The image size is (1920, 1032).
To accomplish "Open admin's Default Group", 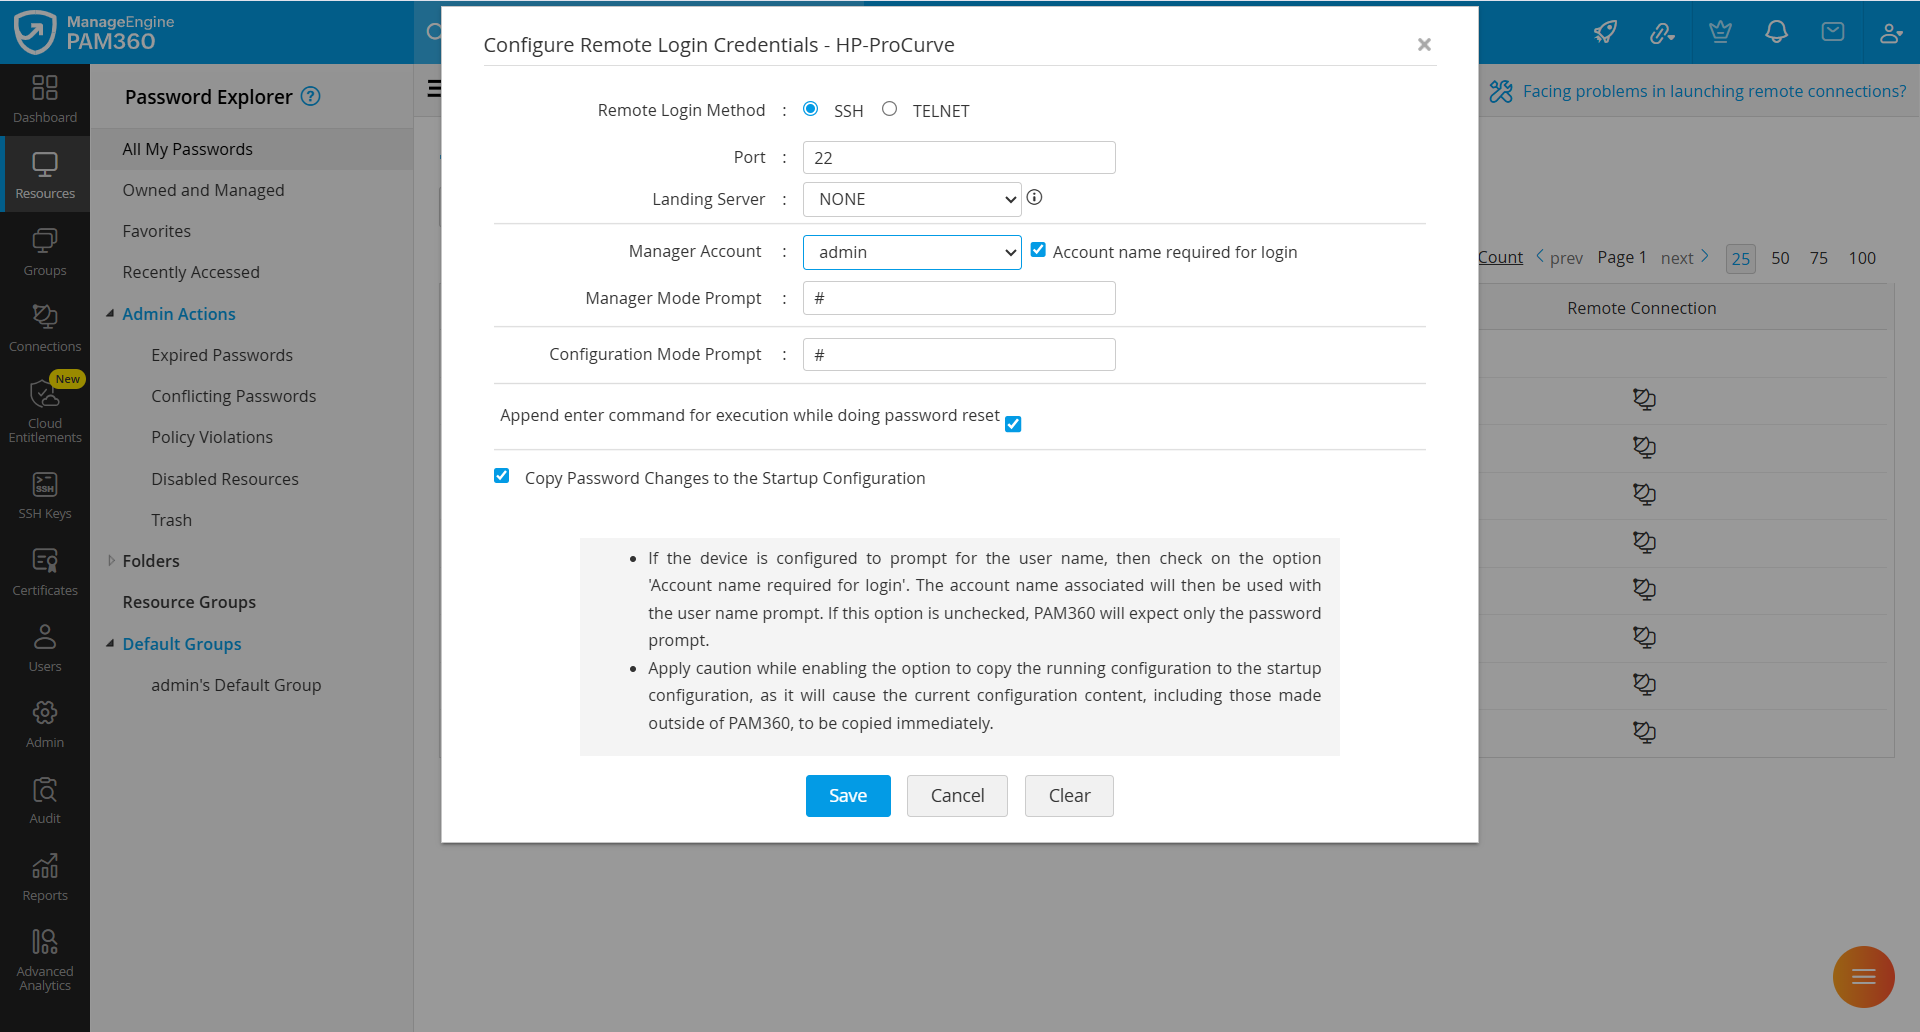I will click(x=236, y=685).
